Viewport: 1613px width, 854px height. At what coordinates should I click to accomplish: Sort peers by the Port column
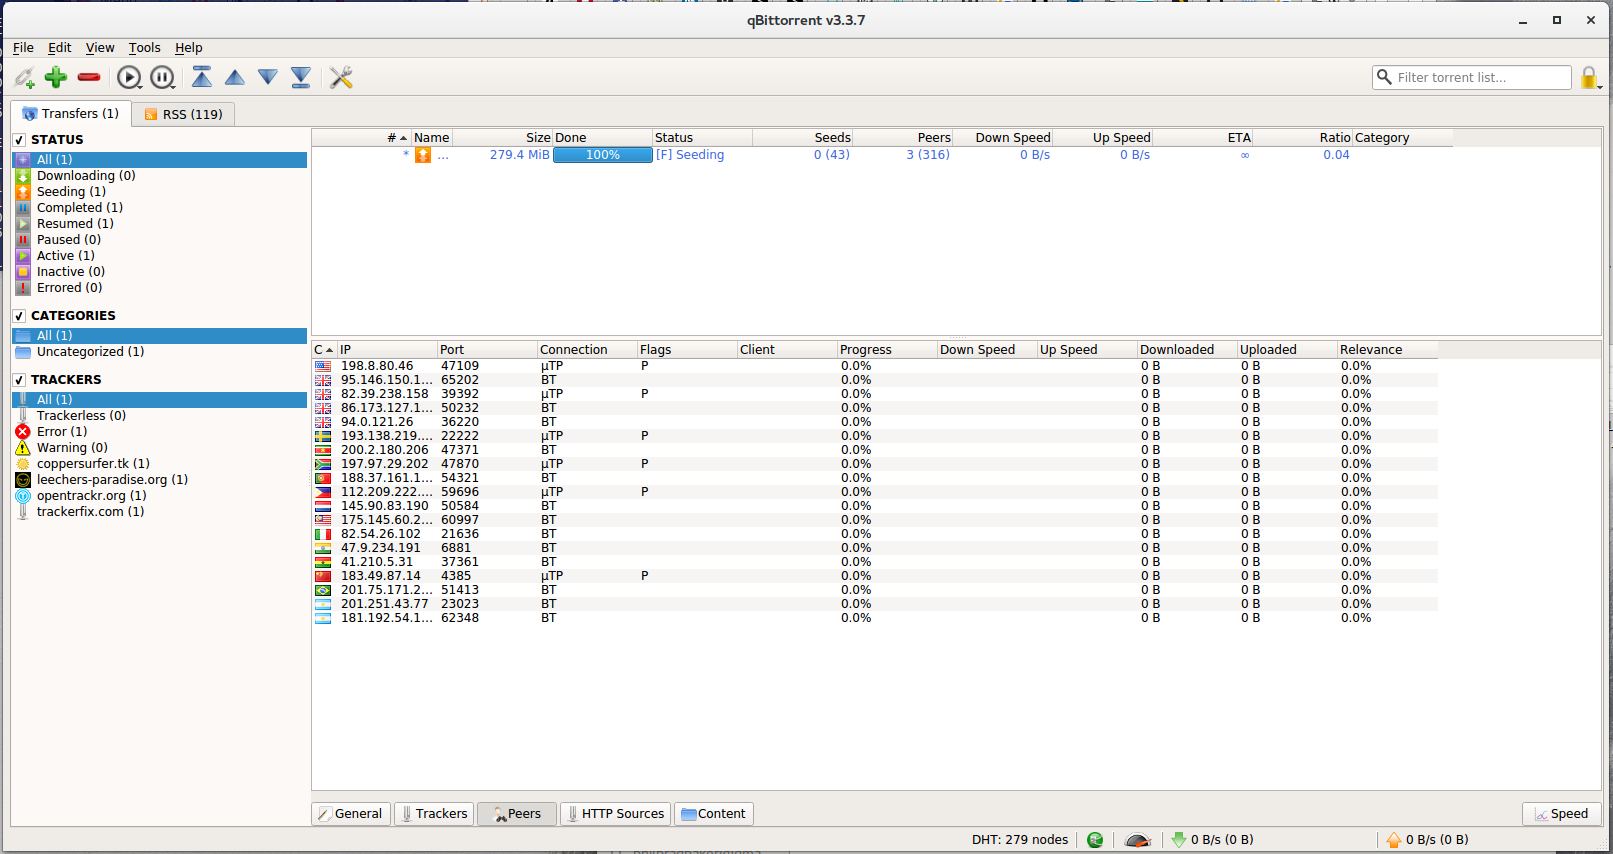coord(487,350)
